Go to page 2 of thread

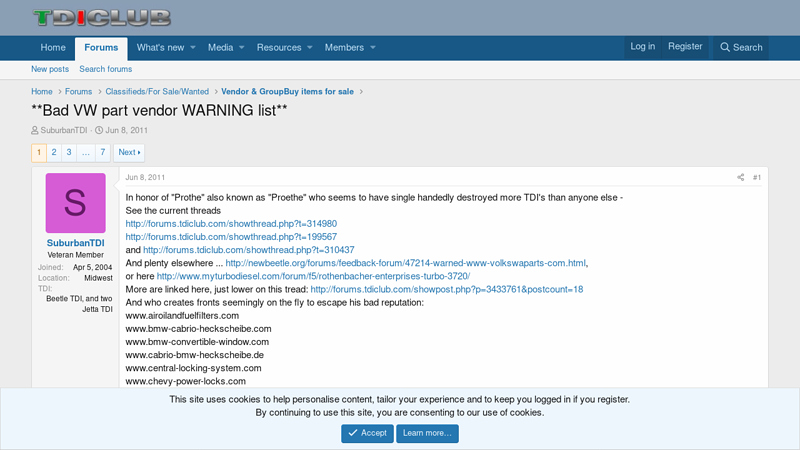coord(54,152)
